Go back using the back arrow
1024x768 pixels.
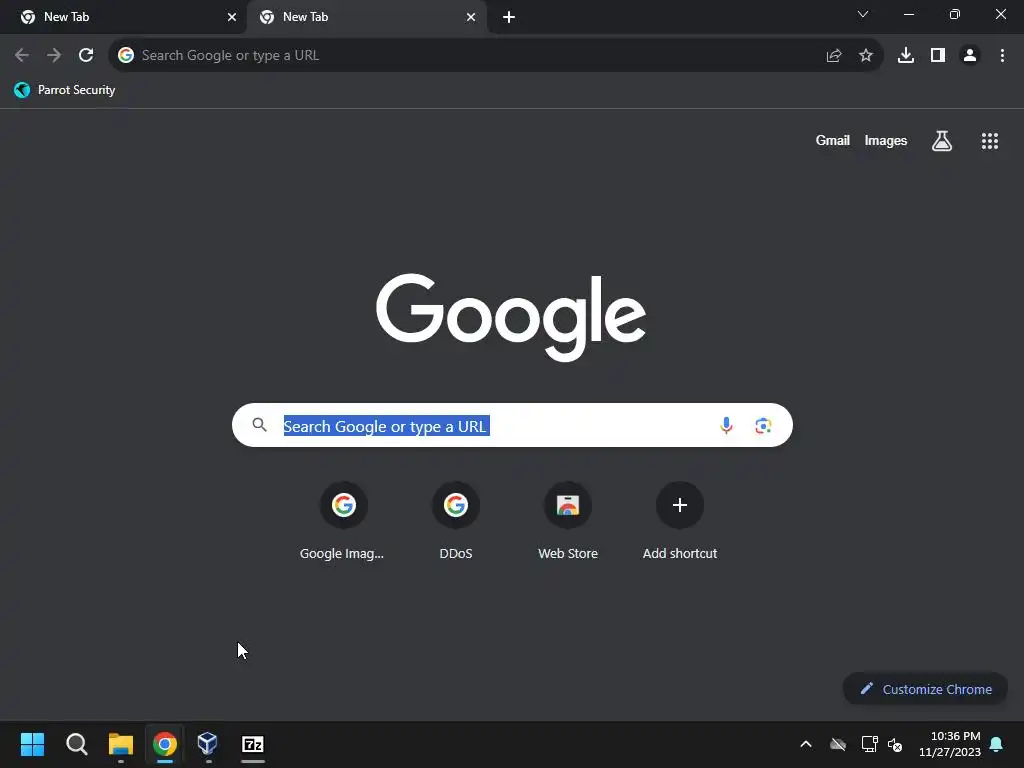[22, 56]
